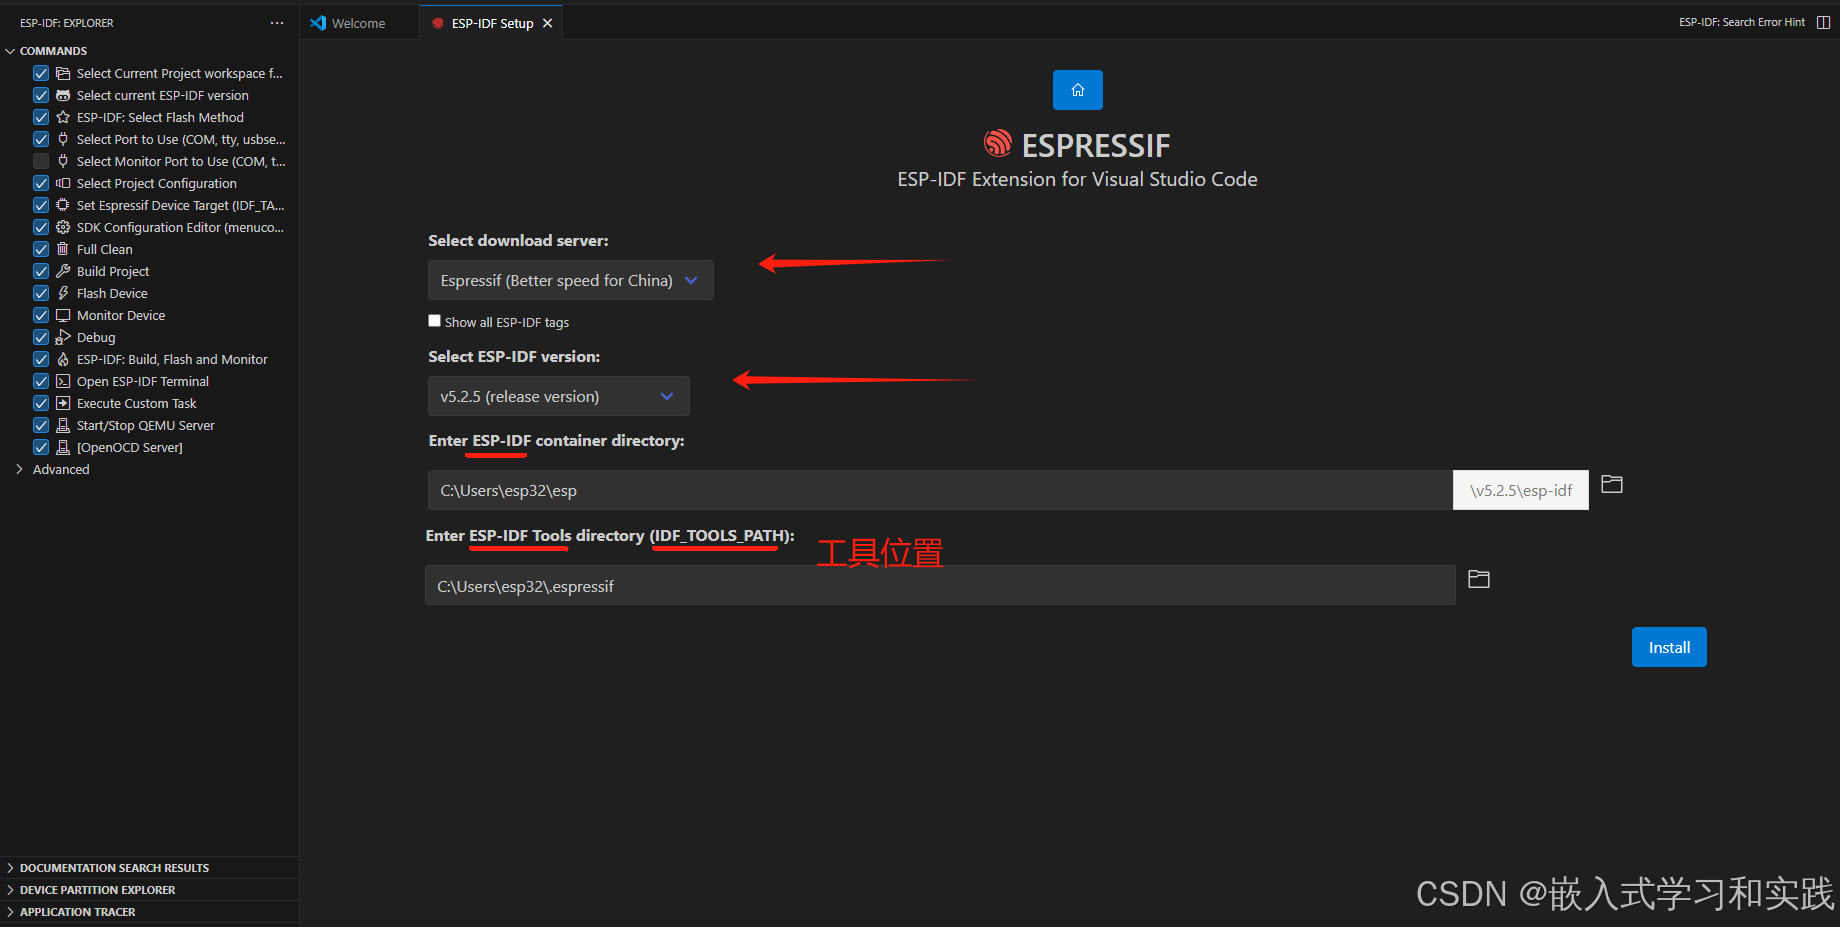1840x927 pixels.
Task: Run the Open ESP-IDF Terminal command
Action: click(x=143, y=381)
